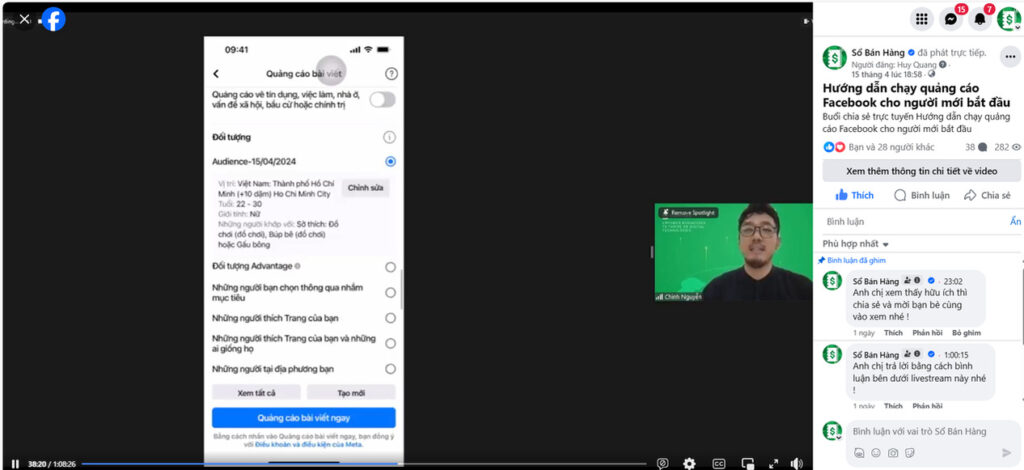This screenshot has width=1024, height=470.
Task: Select 'Những người bạn chọn thông qua nhắm mục tiêu'
Action: coord(391,292)
